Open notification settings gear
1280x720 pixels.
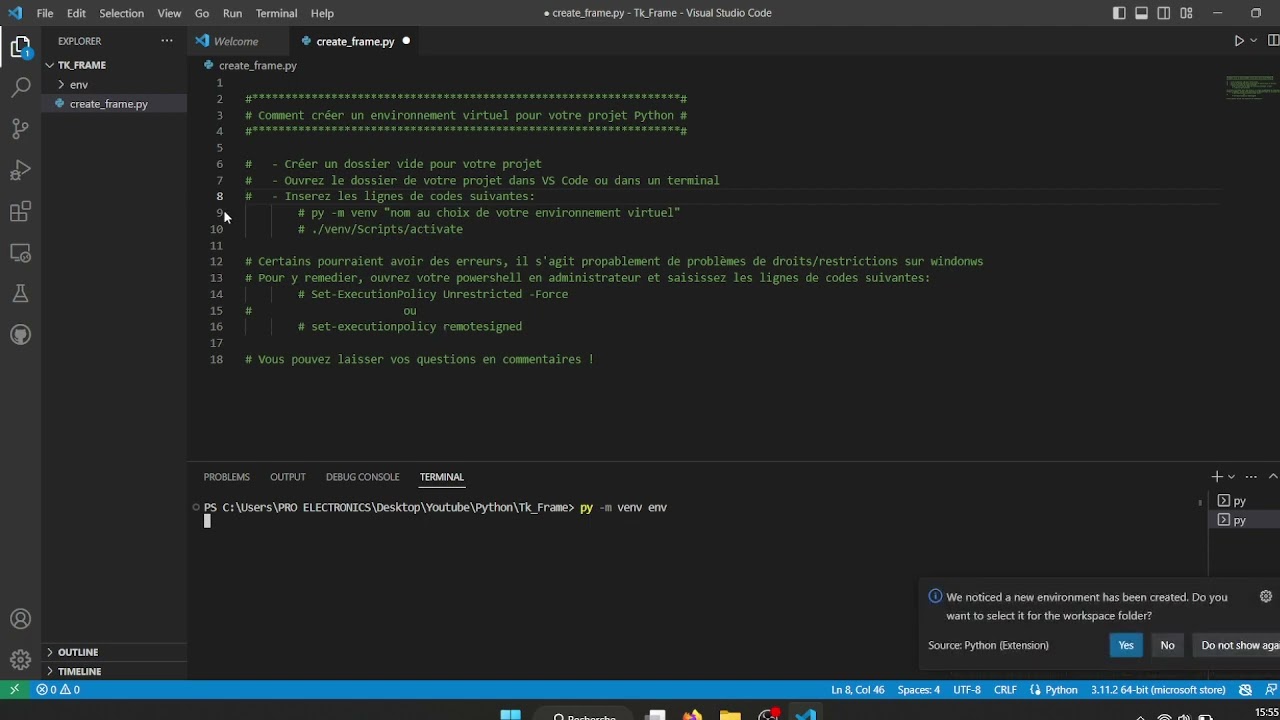tap(1265, 597)
